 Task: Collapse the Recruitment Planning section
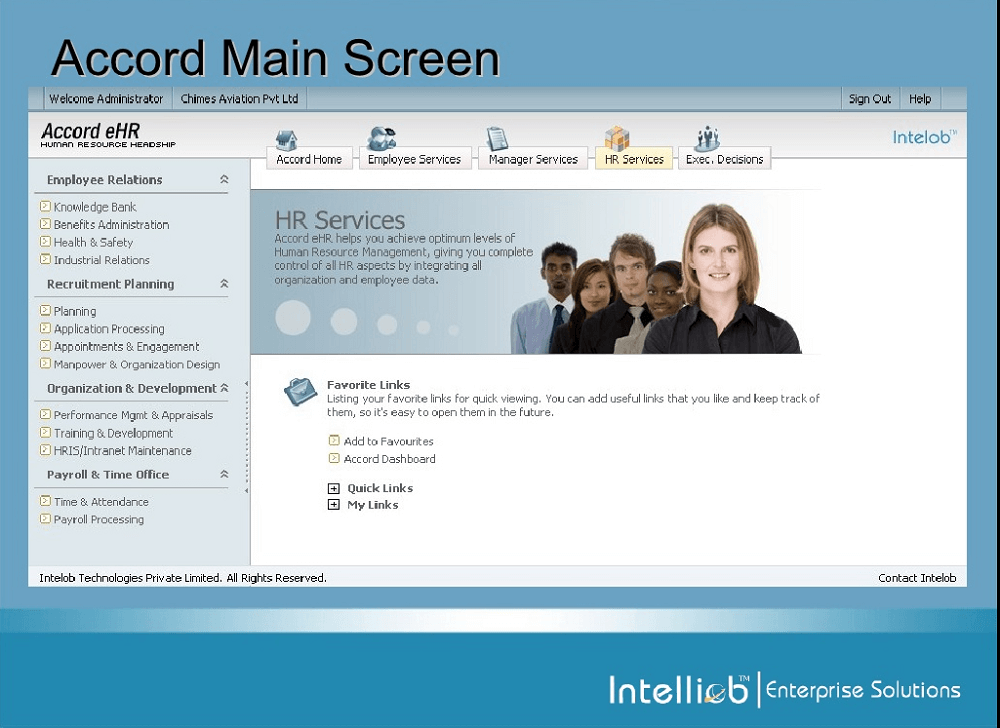224,284
